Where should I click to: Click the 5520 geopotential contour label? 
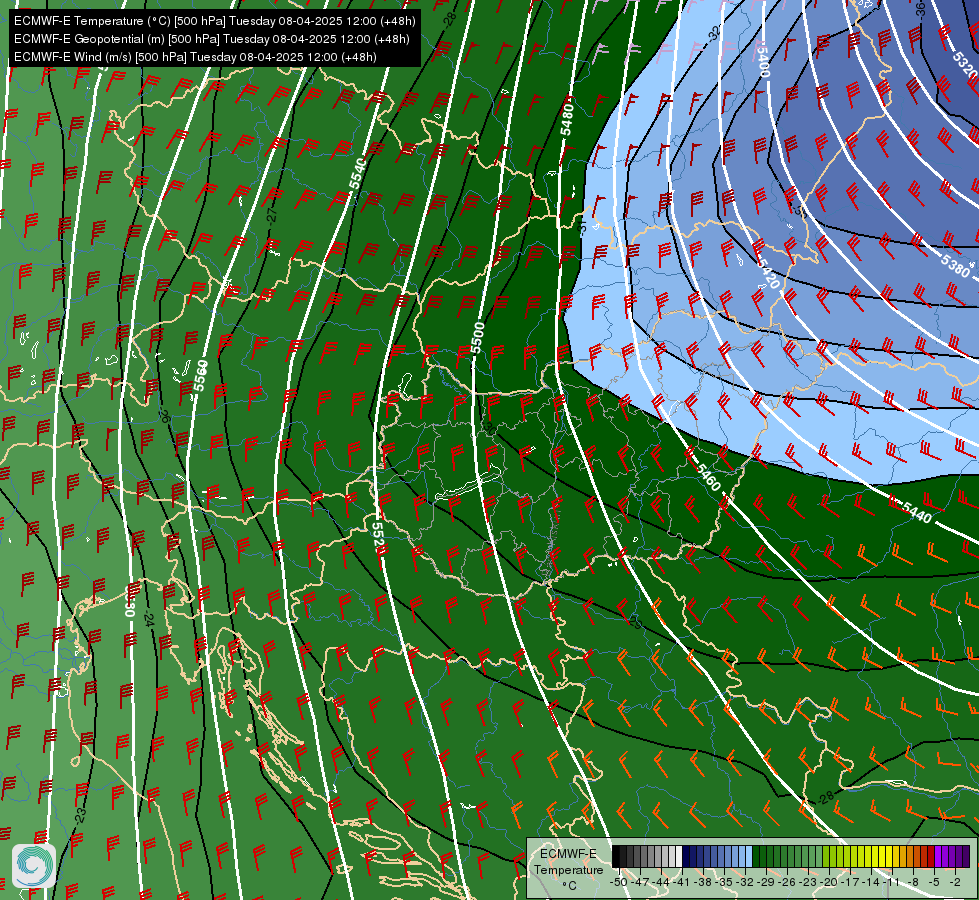[379, 538]
